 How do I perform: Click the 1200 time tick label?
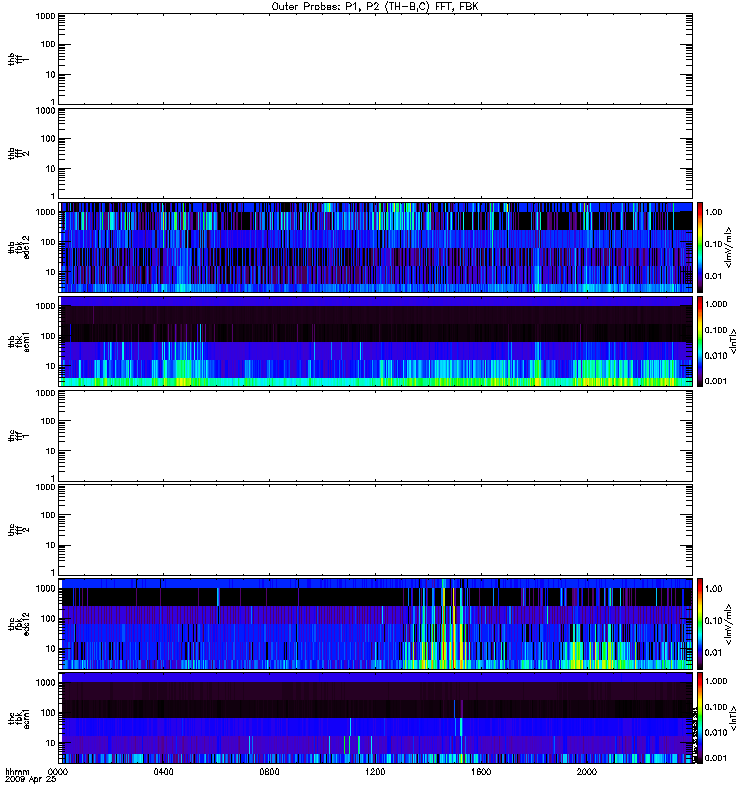tap(375, 772)
